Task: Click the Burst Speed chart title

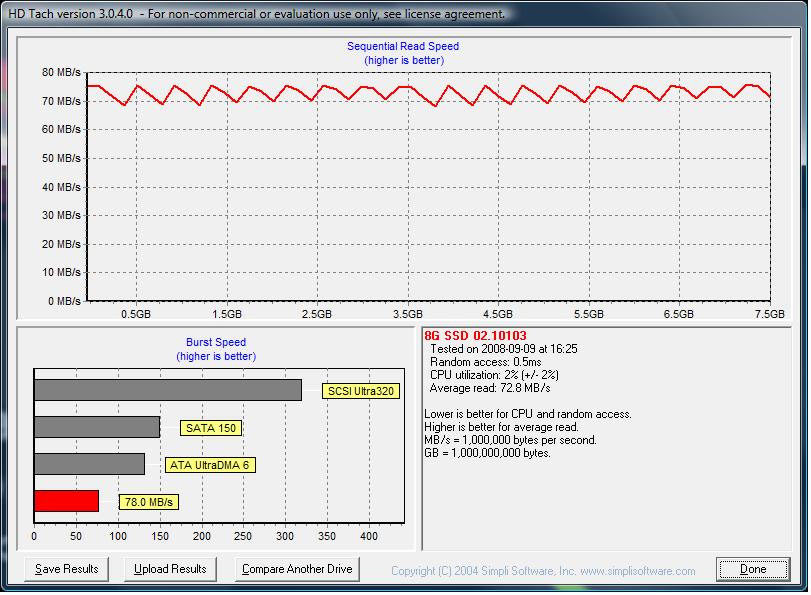Action: click(x=216, y=342)
